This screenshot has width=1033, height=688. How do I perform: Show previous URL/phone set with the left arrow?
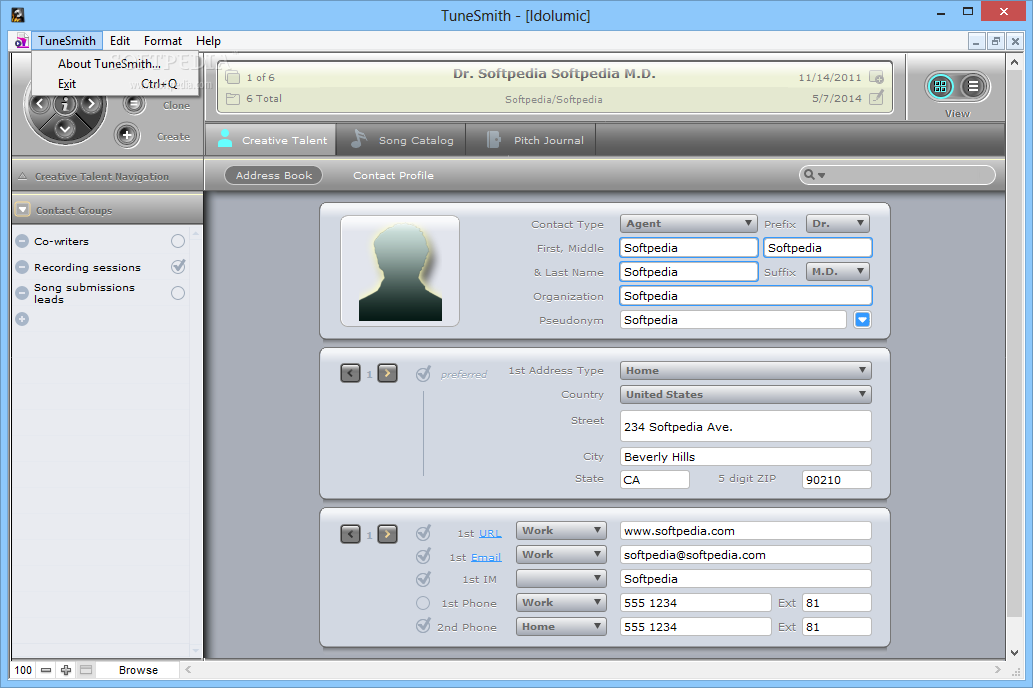click(350, 534)
